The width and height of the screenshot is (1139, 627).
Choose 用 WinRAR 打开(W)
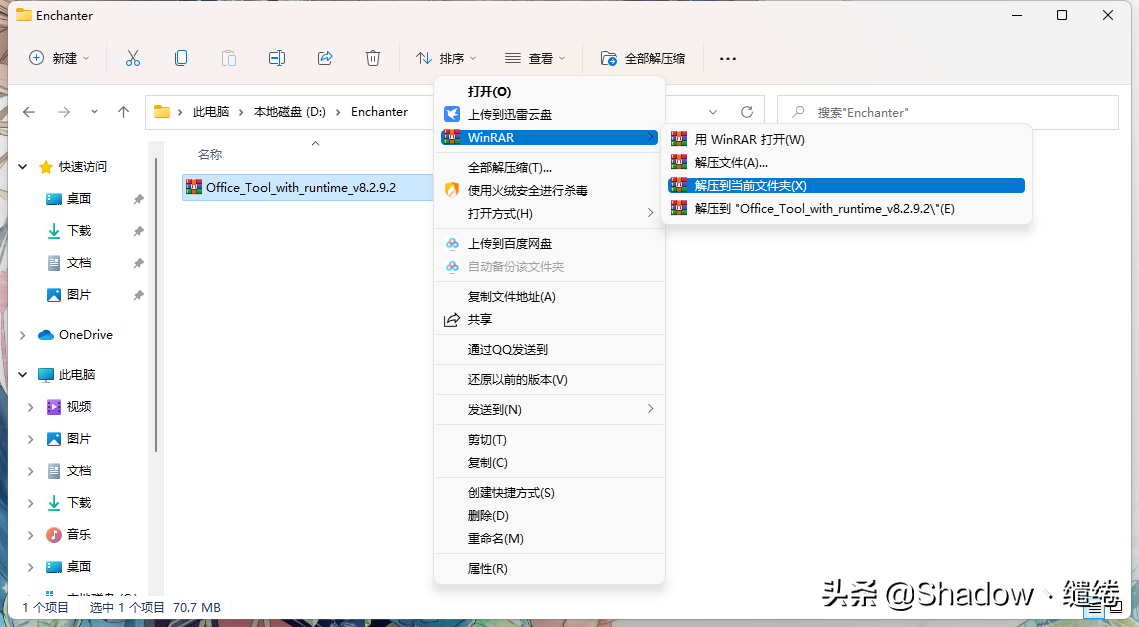pos(846,139)
